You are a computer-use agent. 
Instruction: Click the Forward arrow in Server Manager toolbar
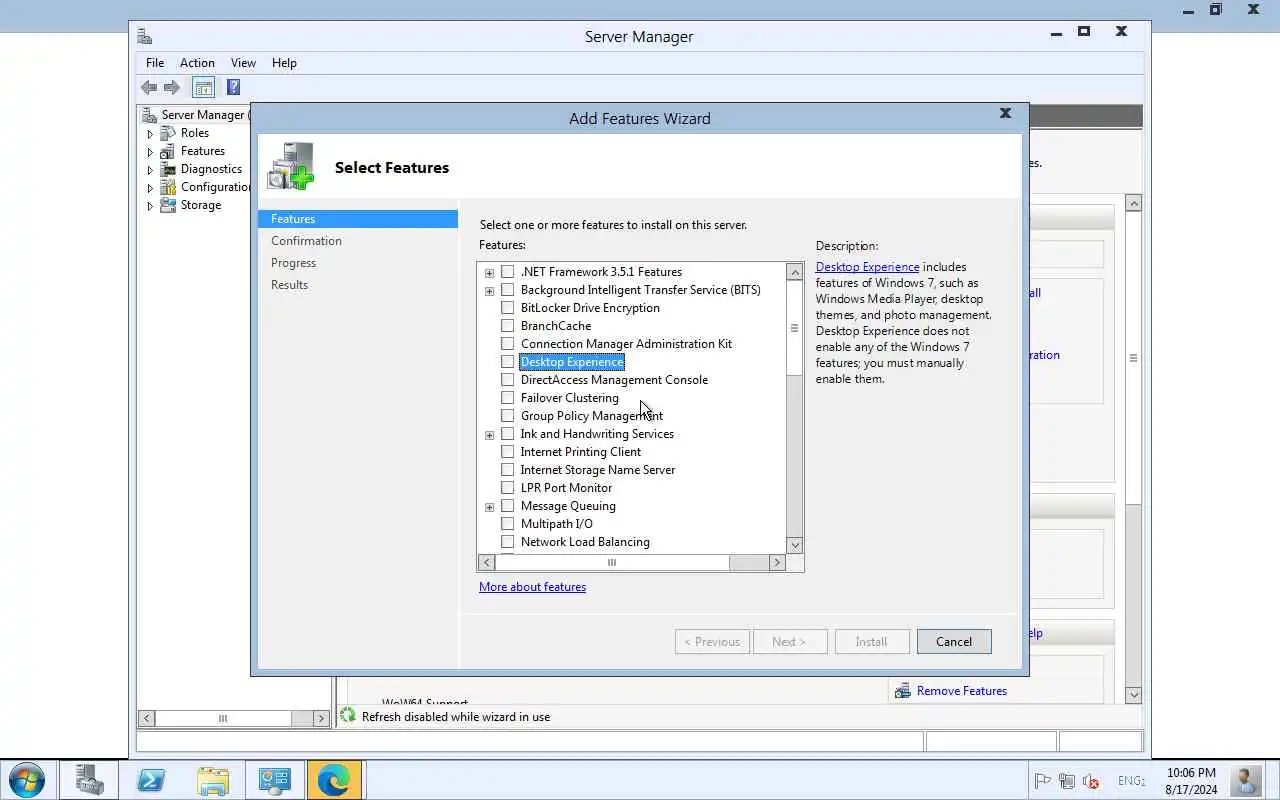[x=172, y=87]
